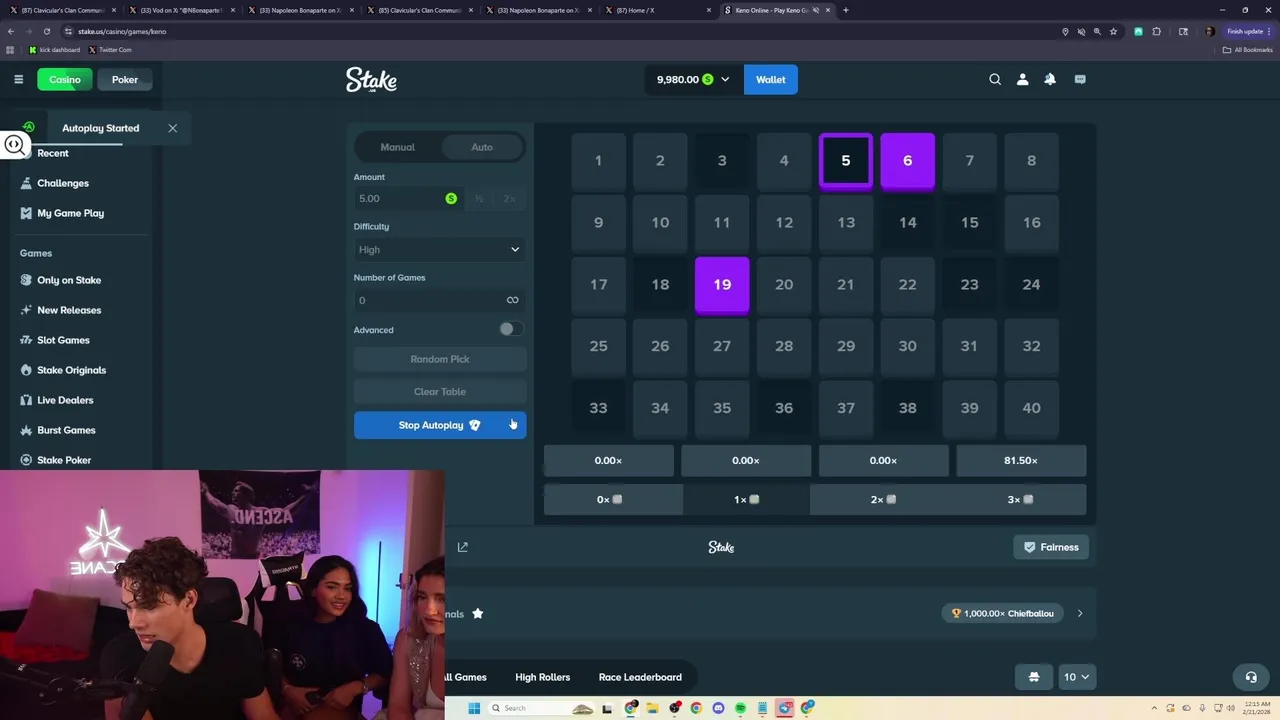Click the My Game Play sidebar icon
Viewport: 1280px width, 720px height.
(x=26, y=213)
